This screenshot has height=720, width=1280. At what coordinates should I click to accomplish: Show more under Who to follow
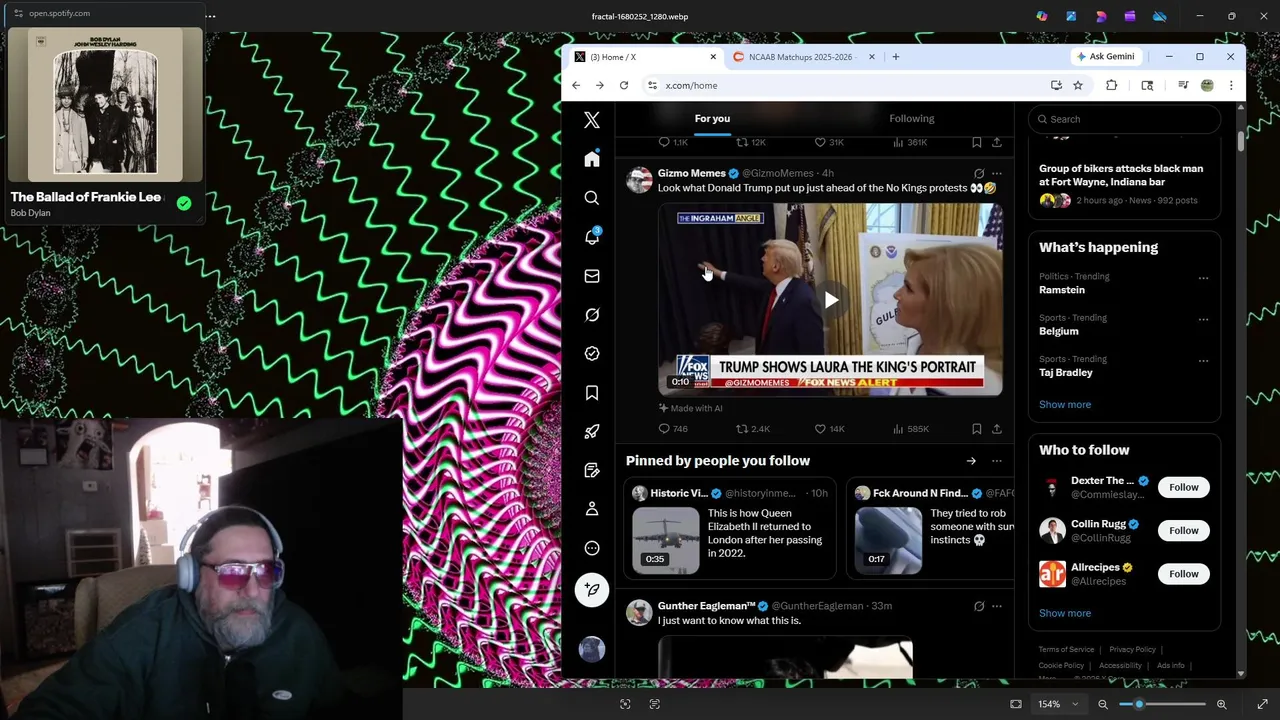tap(1065, 613)
